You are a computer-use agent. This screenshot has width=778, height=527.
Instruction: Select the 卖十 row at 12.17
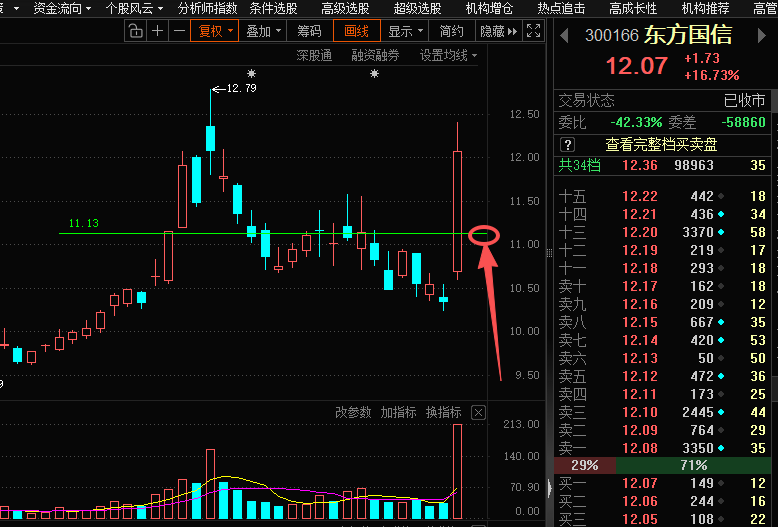click(x=662, y=286)
